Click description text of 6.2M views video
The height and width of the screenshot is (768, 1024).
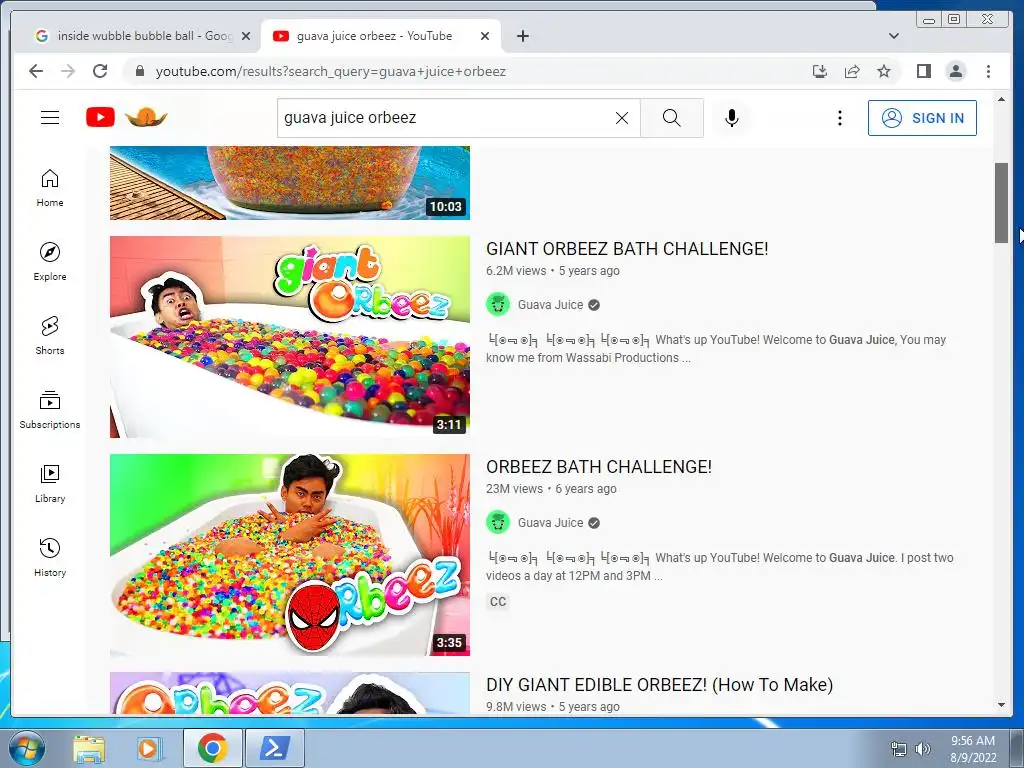716,349
